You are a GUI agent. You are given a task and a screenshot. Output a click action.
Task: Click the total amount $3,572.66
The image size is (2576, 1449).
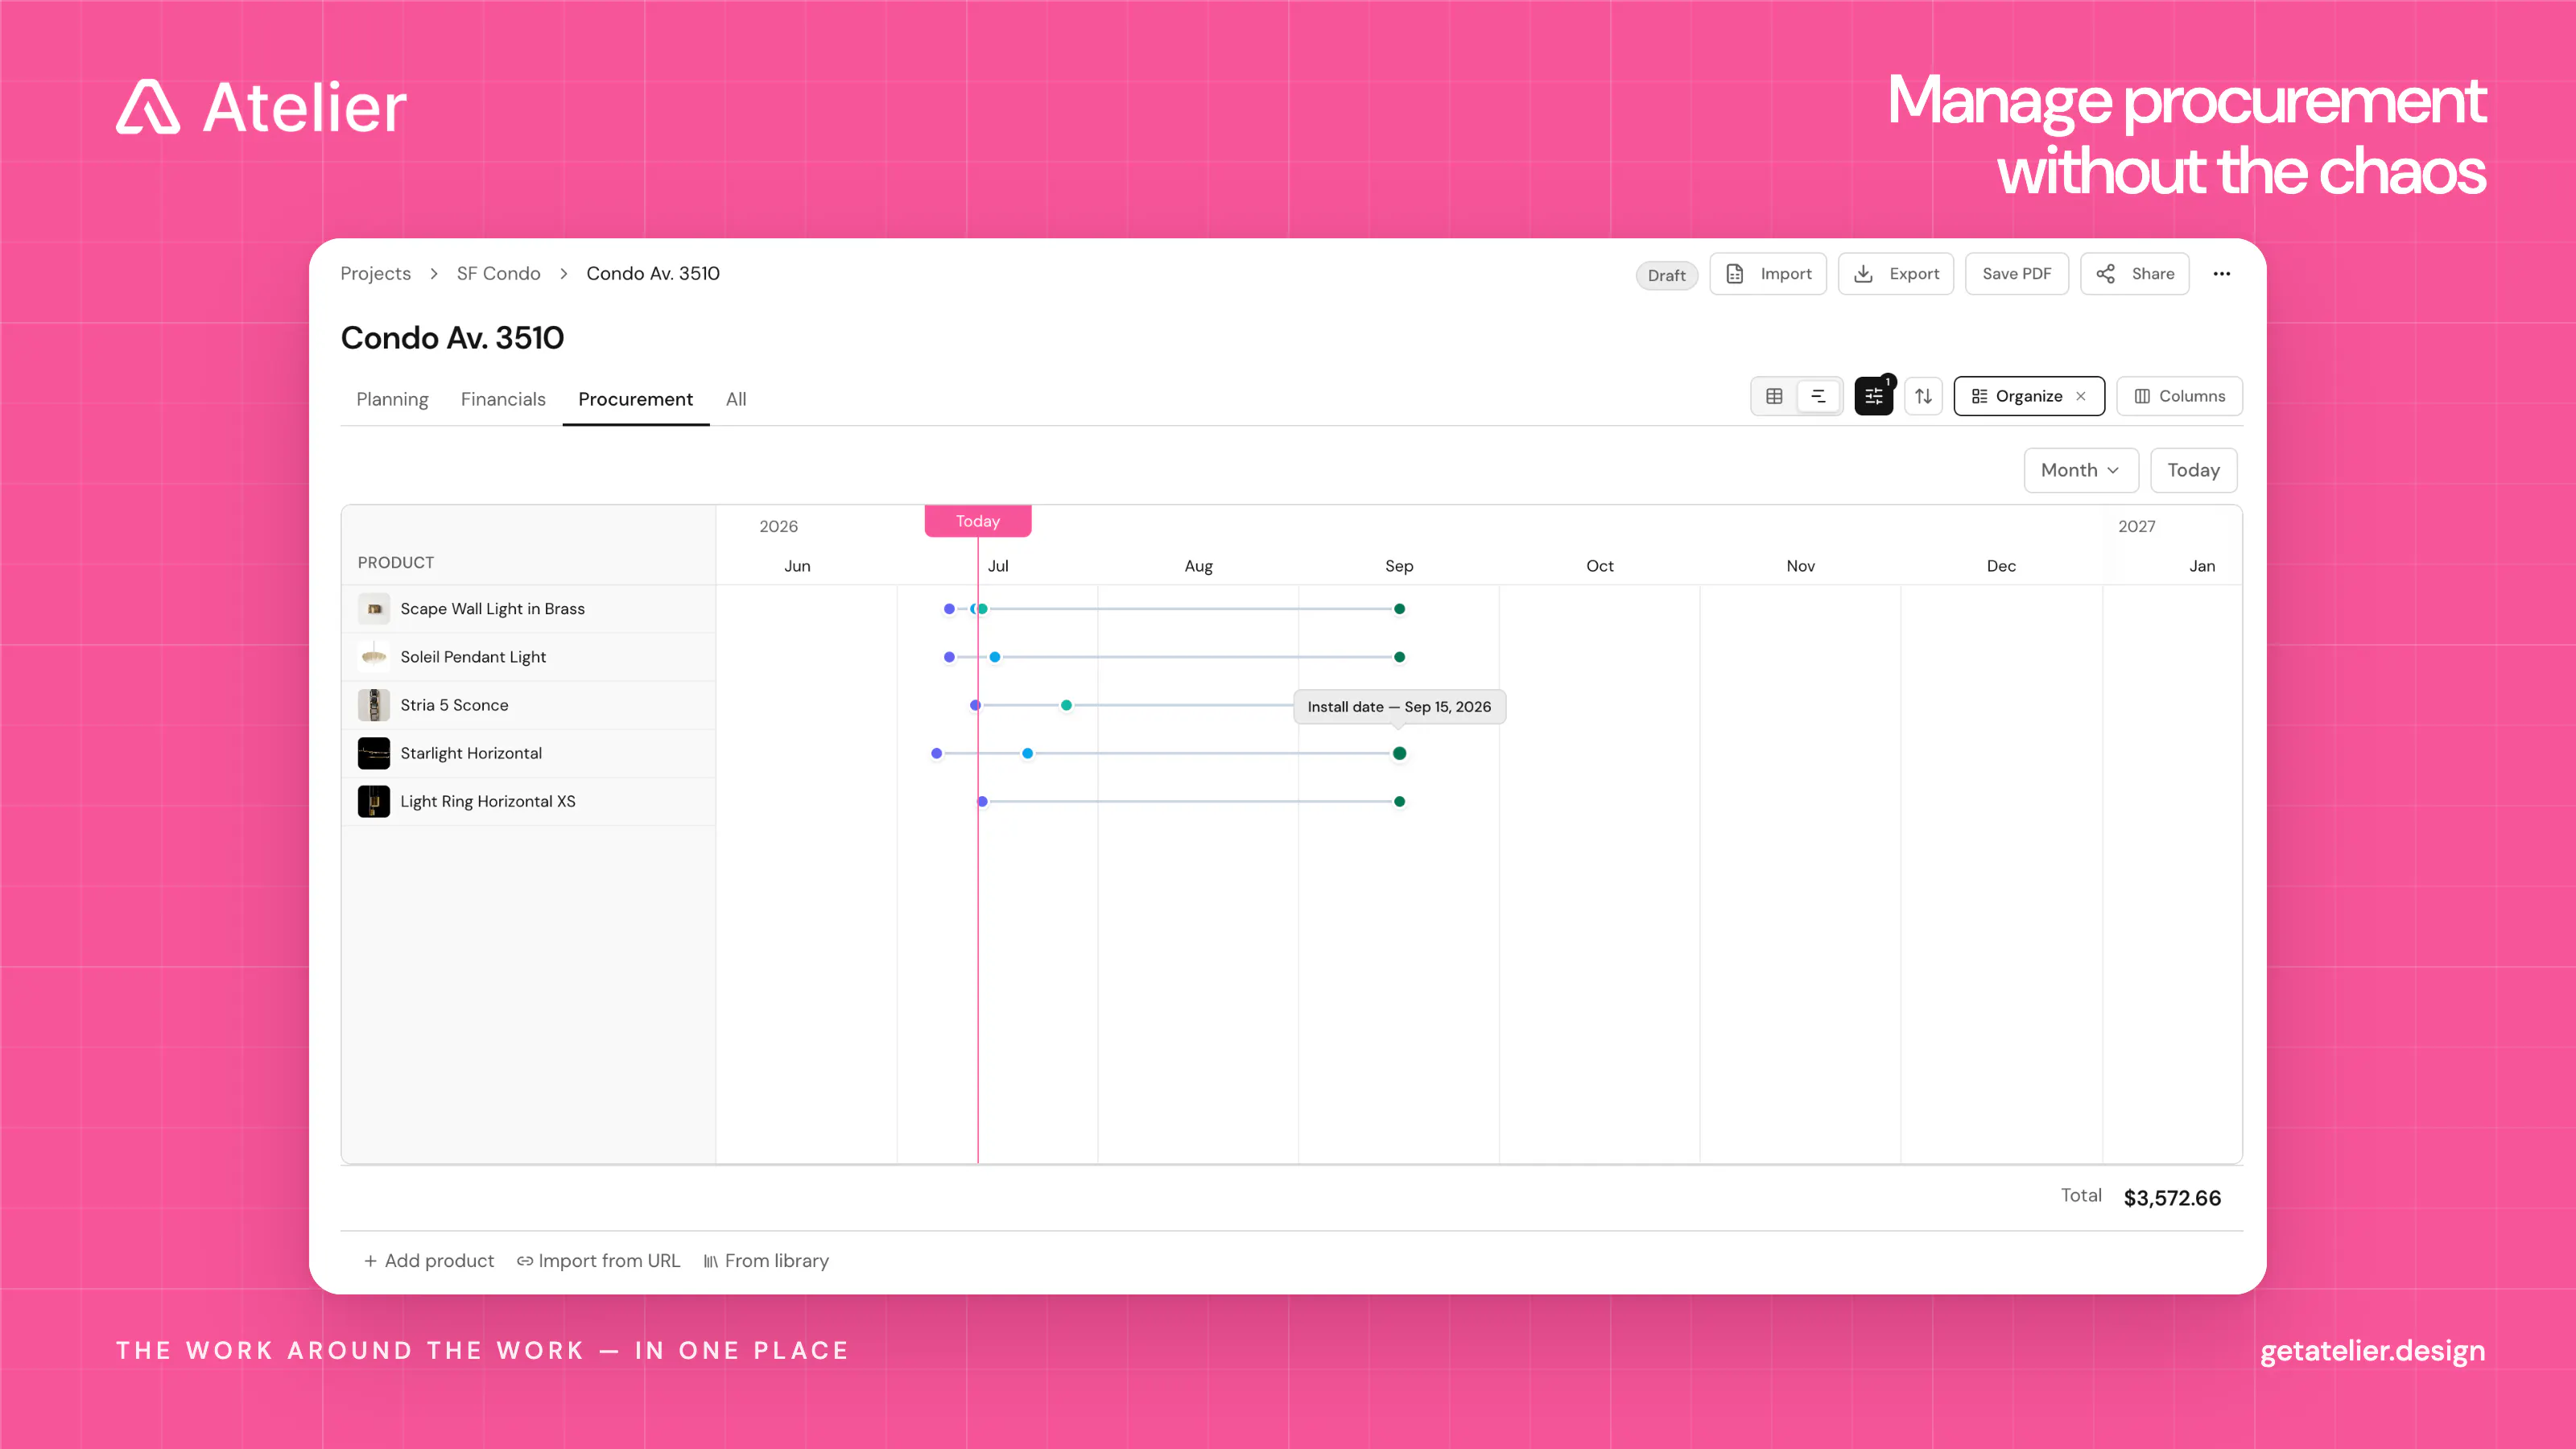coord(2172,1198)
